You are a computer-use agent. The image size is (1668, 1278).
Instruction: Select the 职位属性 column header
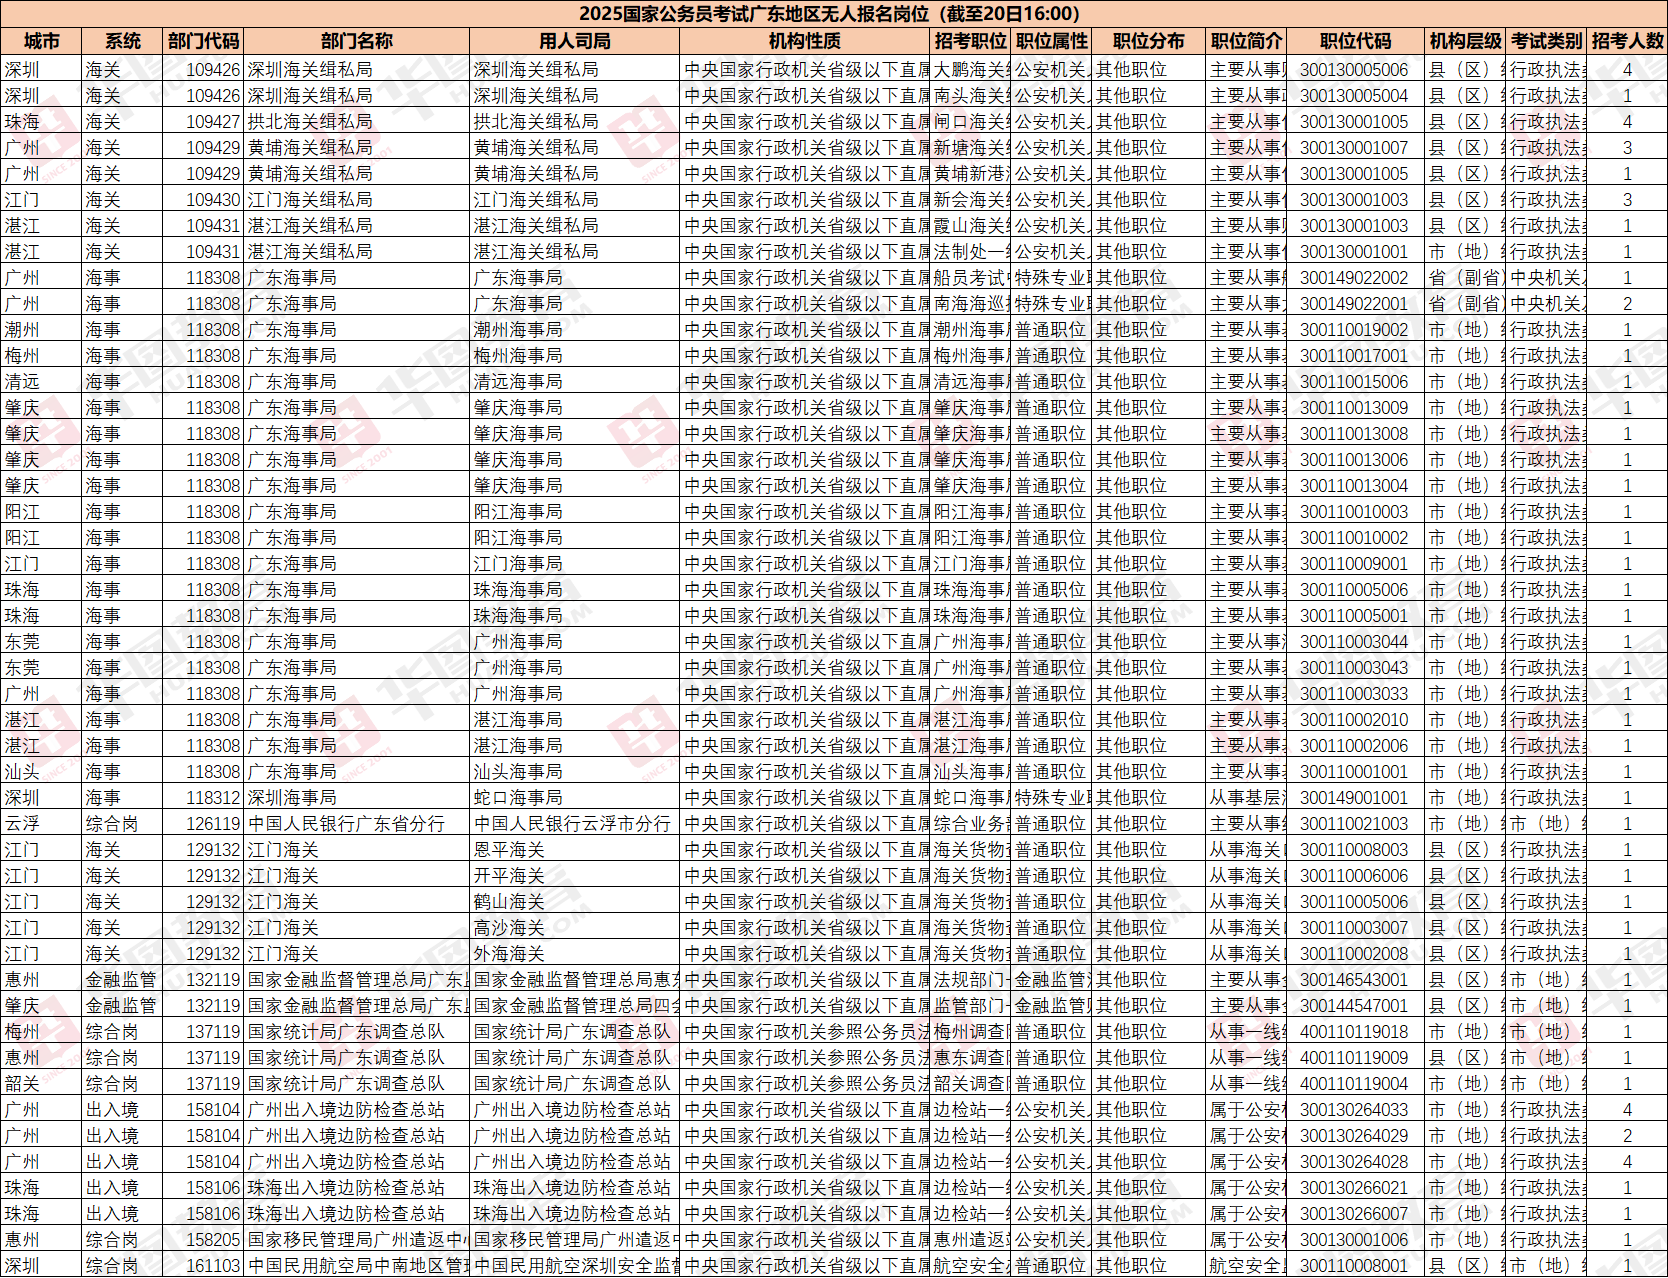pyautogui.click(x=1051, y=41)
